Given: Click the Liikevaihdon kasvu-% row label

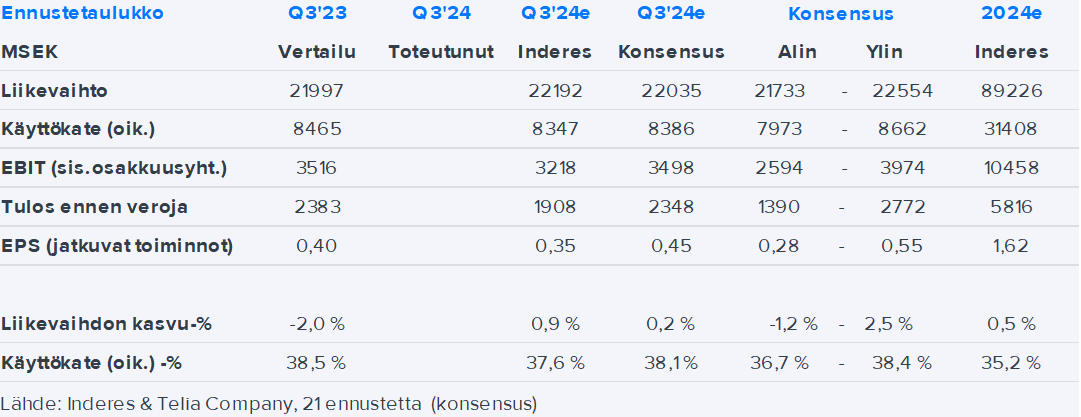Looking at the screenshot, I should click(107, 324).
